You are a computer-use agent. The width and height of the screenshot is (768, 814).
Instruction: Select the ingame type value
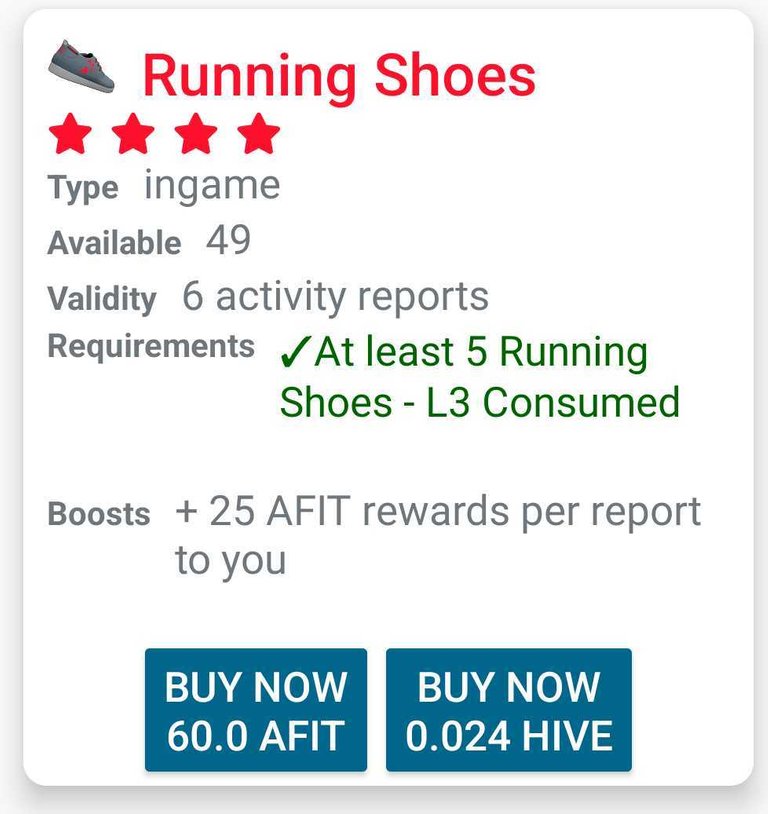212,186
